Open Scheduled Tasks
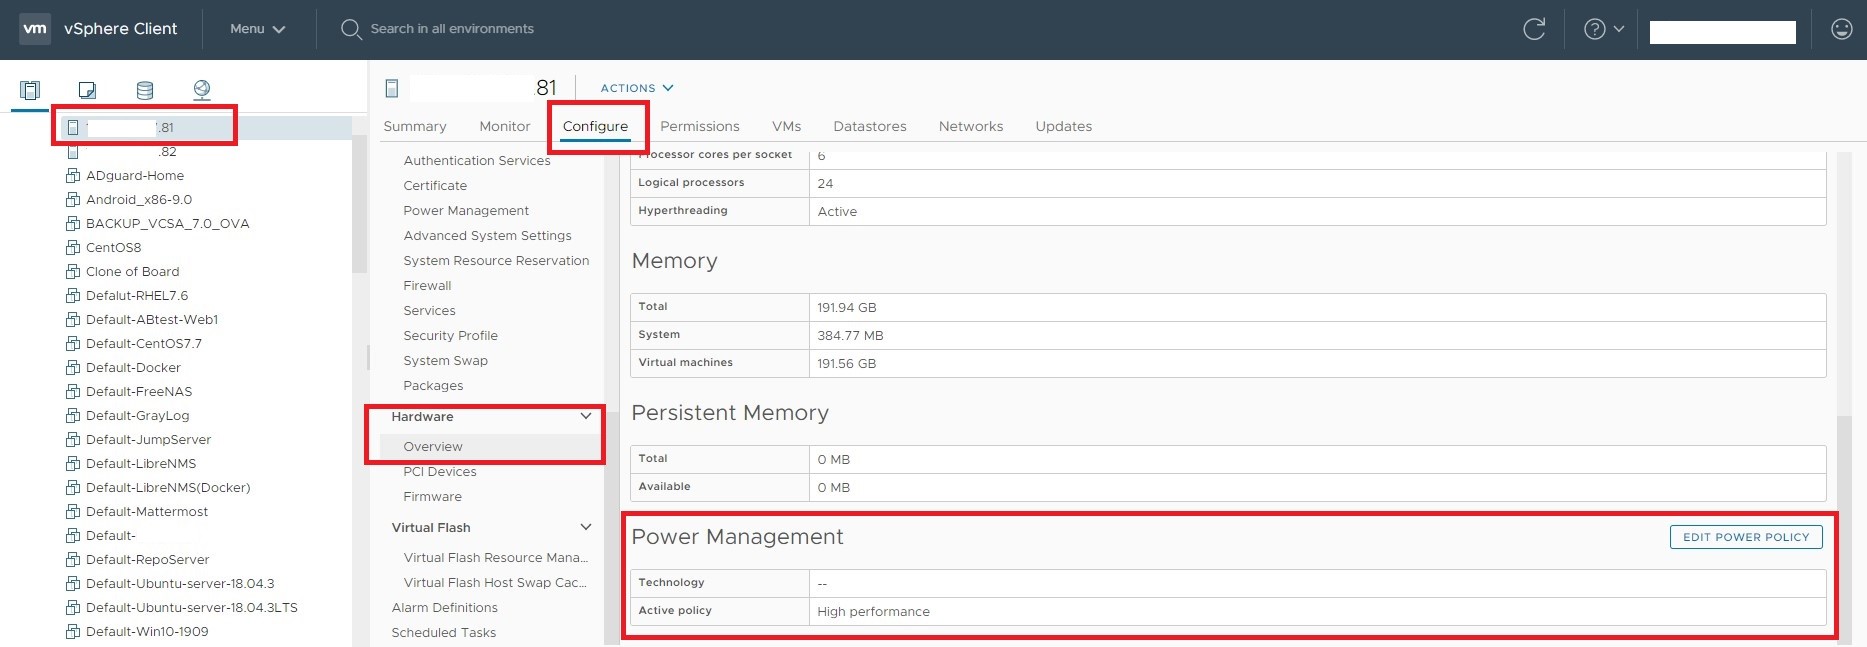Screen dimensions: 1867x647 [x=443, y=632]
